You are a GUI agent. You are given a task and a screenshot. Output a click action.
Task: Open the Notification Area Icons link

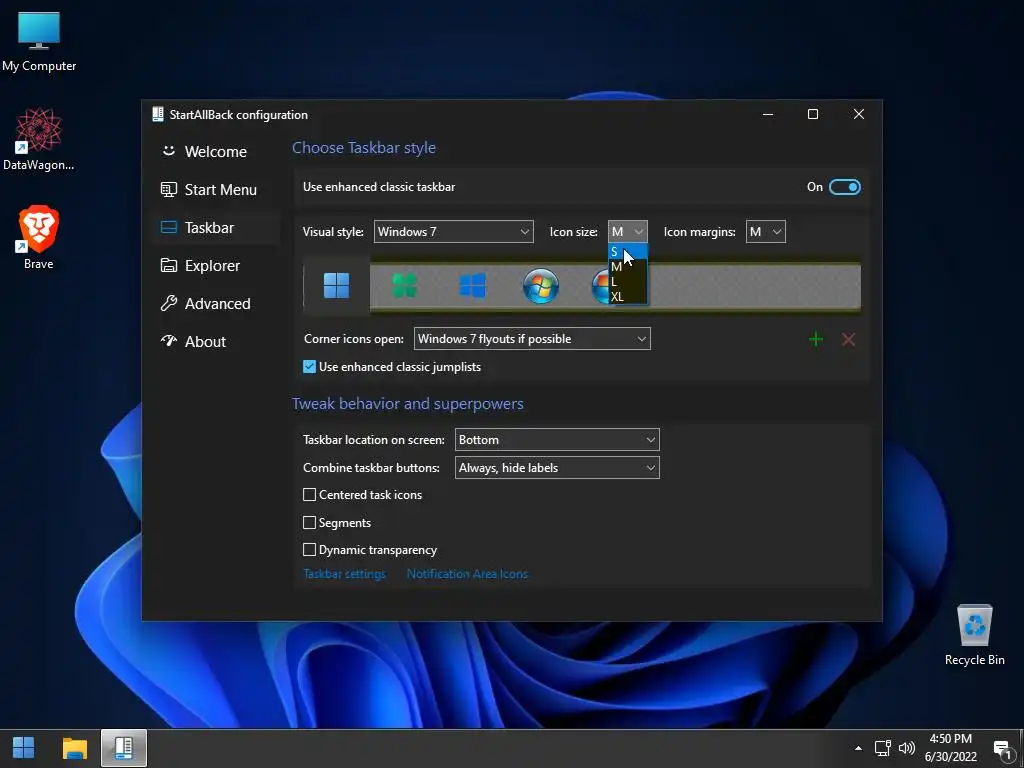467,574
